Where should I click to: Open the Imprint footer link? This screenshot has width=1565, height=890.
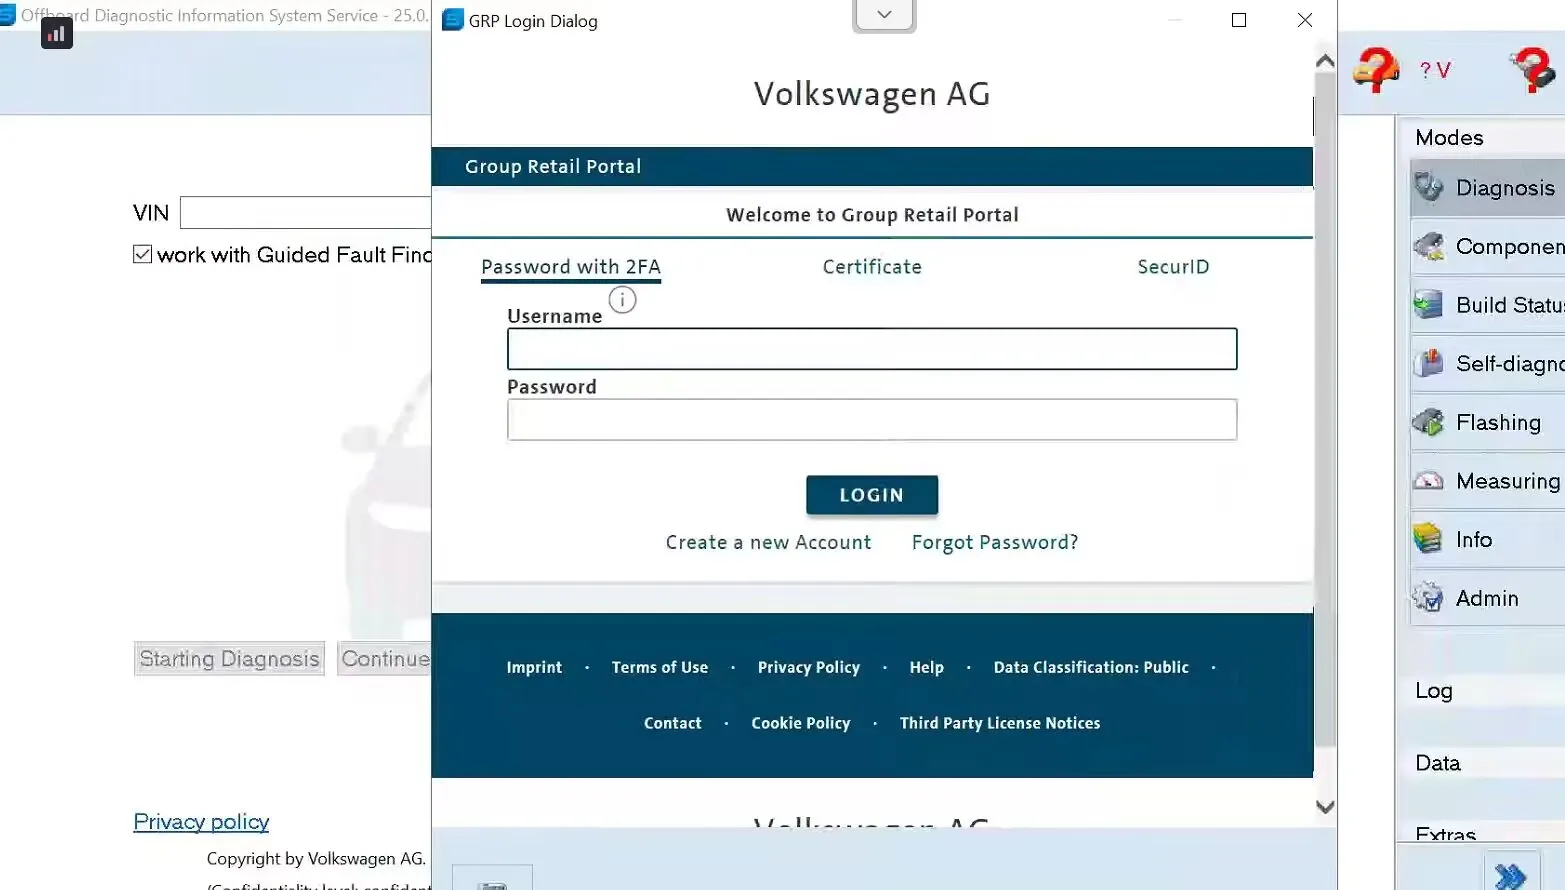(534, 667)
